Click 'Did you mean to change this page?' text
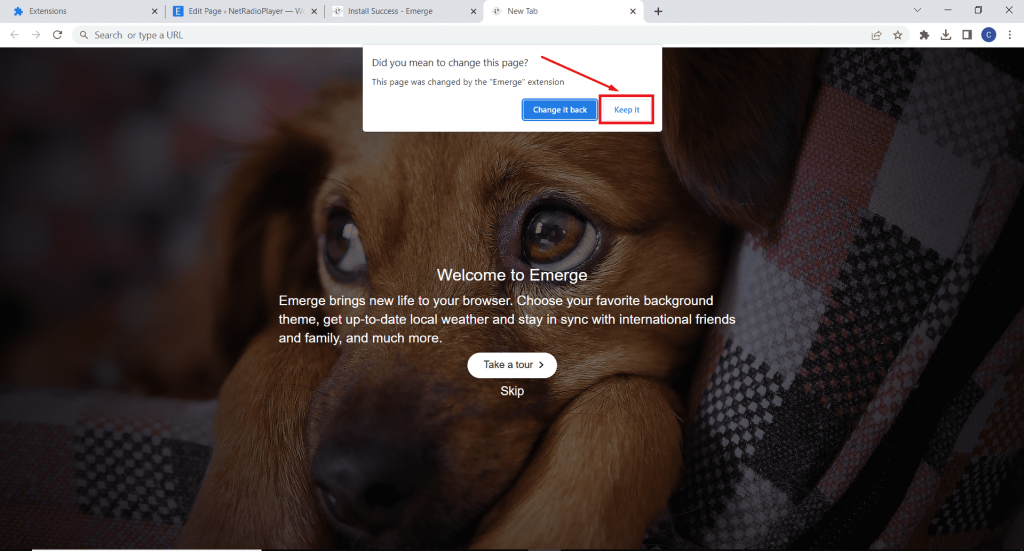The width and height of the screenshot is (1024, 551). point(450,63)
